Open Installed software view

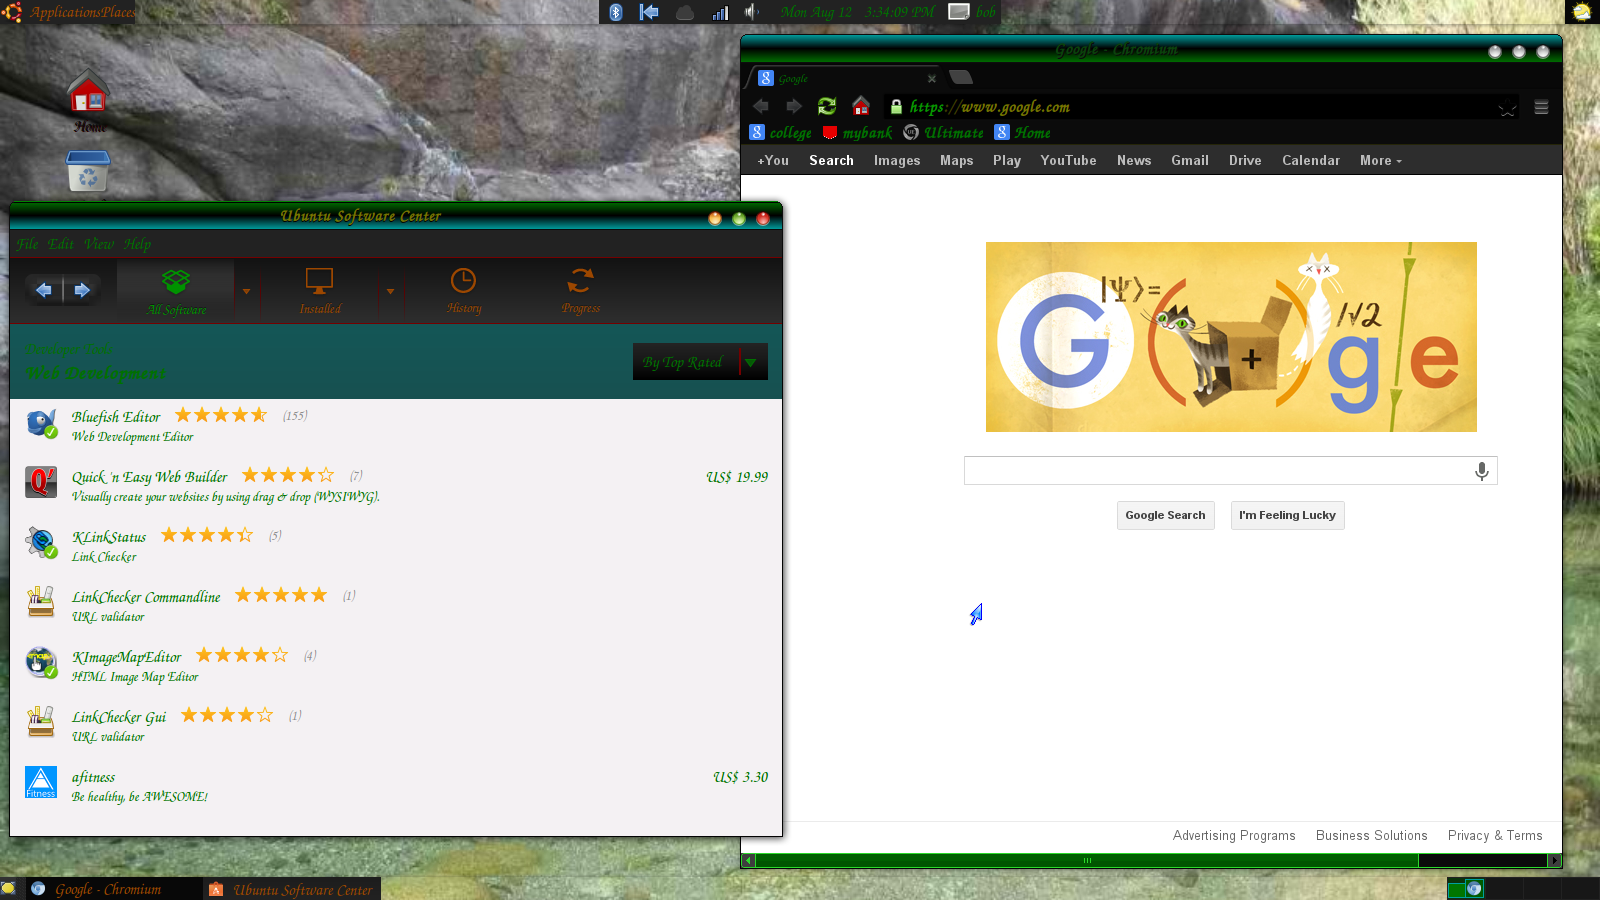point(320,291)
